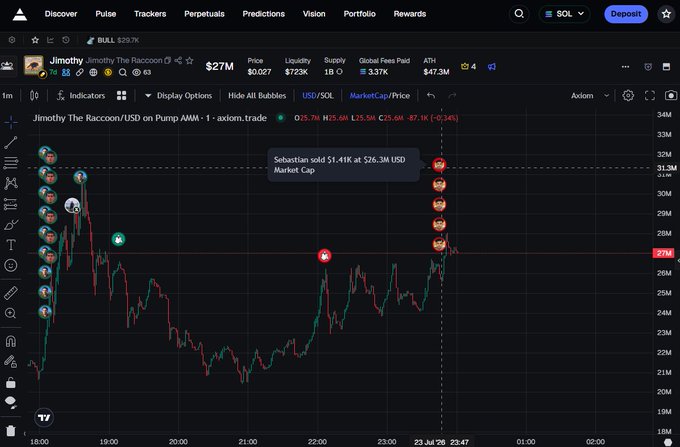Screen dimensions: 680x447
Task: Select the BULL $29.7K watchlist token
Action: tap(113, 40)
